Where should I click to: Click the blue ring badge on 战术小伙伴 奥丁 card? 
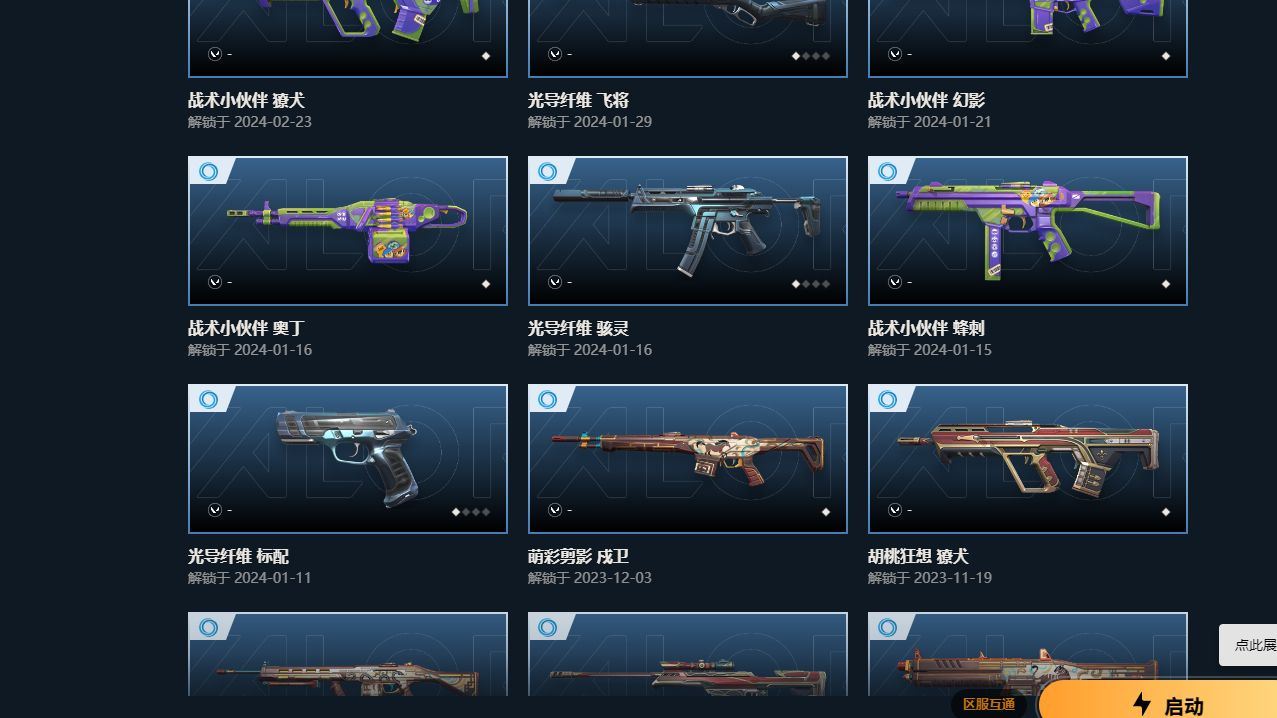tap(208, 172)
